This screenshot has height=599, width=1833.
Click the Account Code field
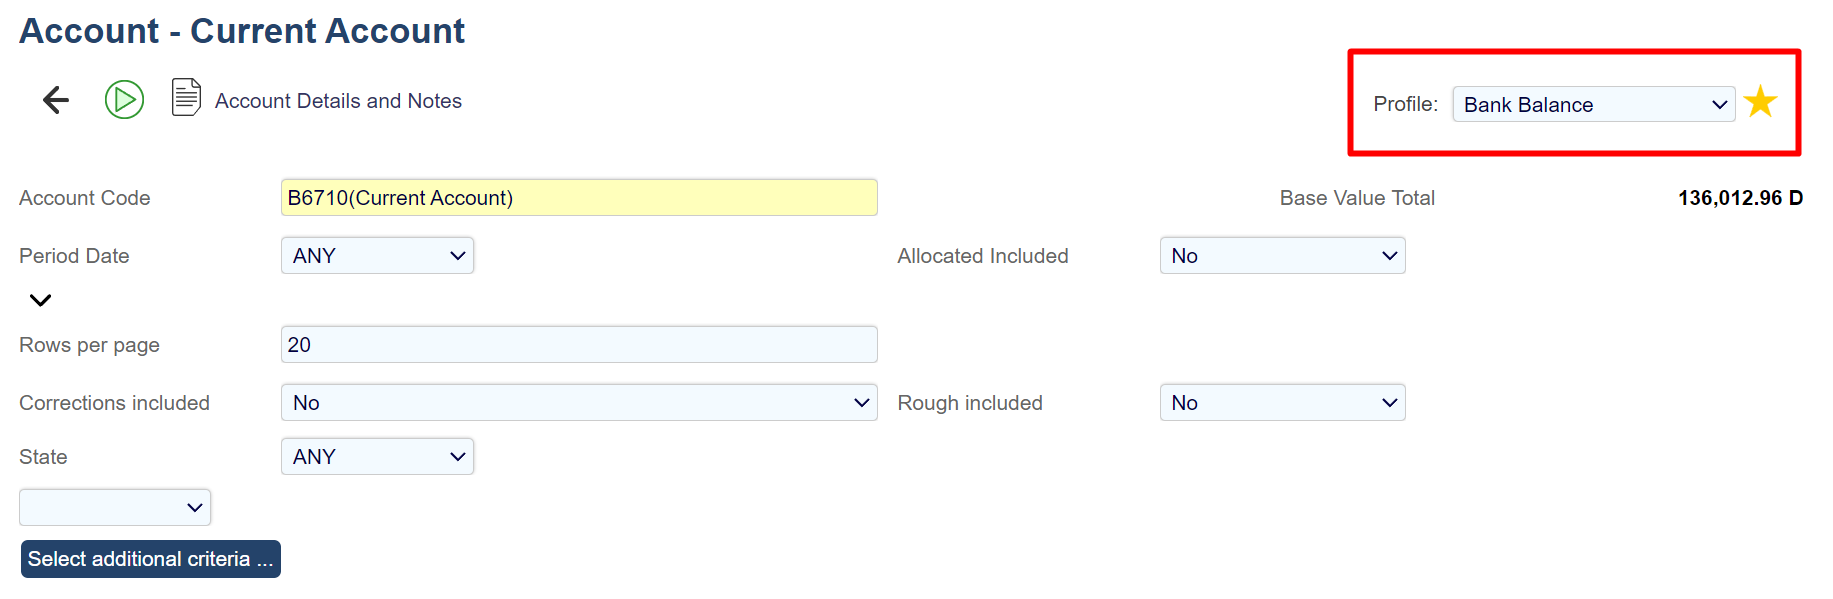(x=578, y=198)
